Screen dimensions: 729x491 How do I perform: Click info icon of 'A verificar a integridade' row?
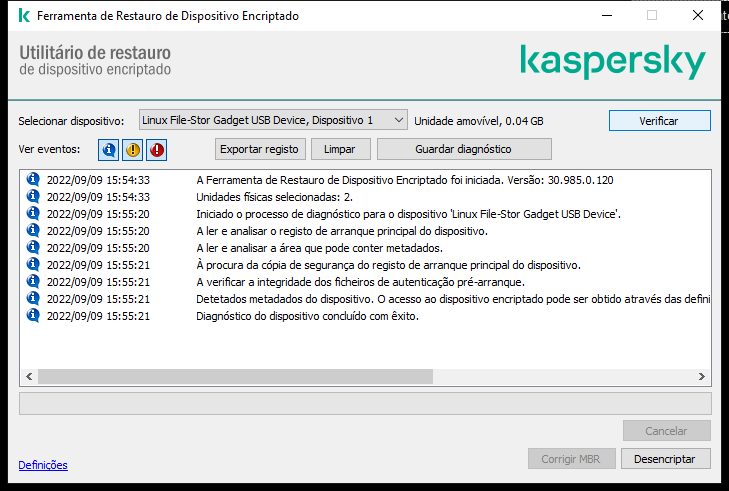(x=33, y=281)
